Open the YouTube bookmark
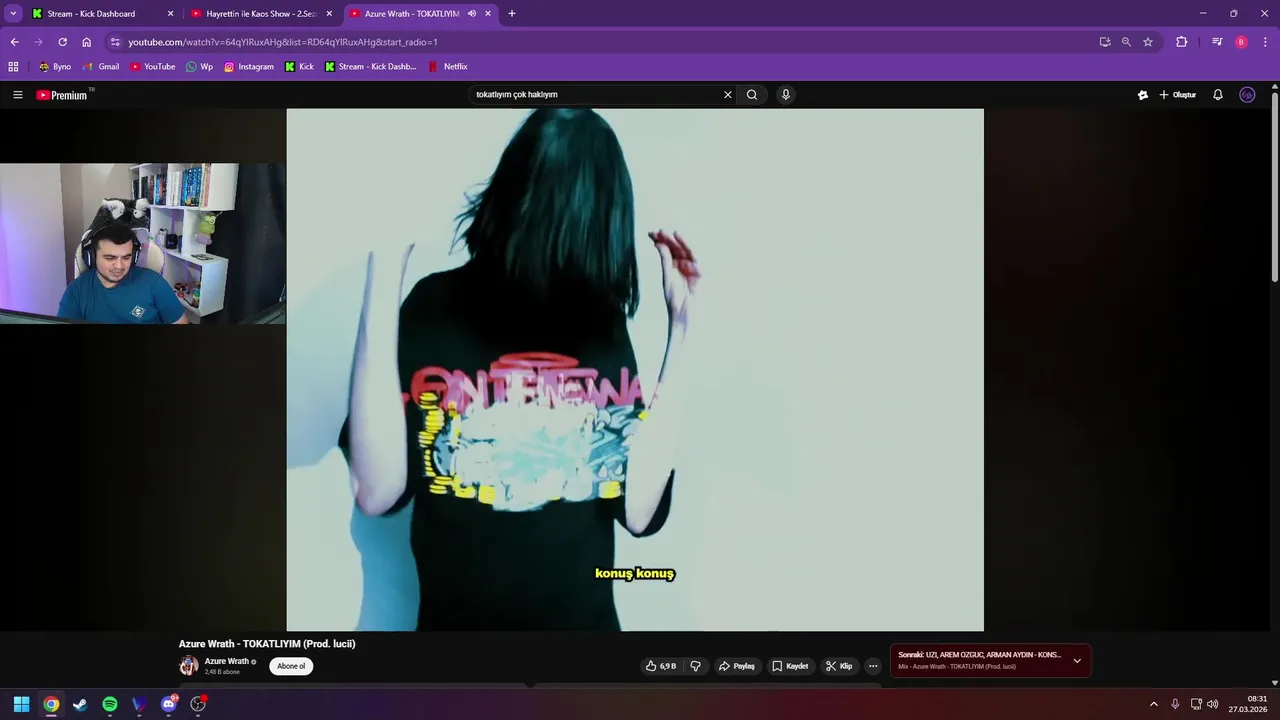 point(152,67)
